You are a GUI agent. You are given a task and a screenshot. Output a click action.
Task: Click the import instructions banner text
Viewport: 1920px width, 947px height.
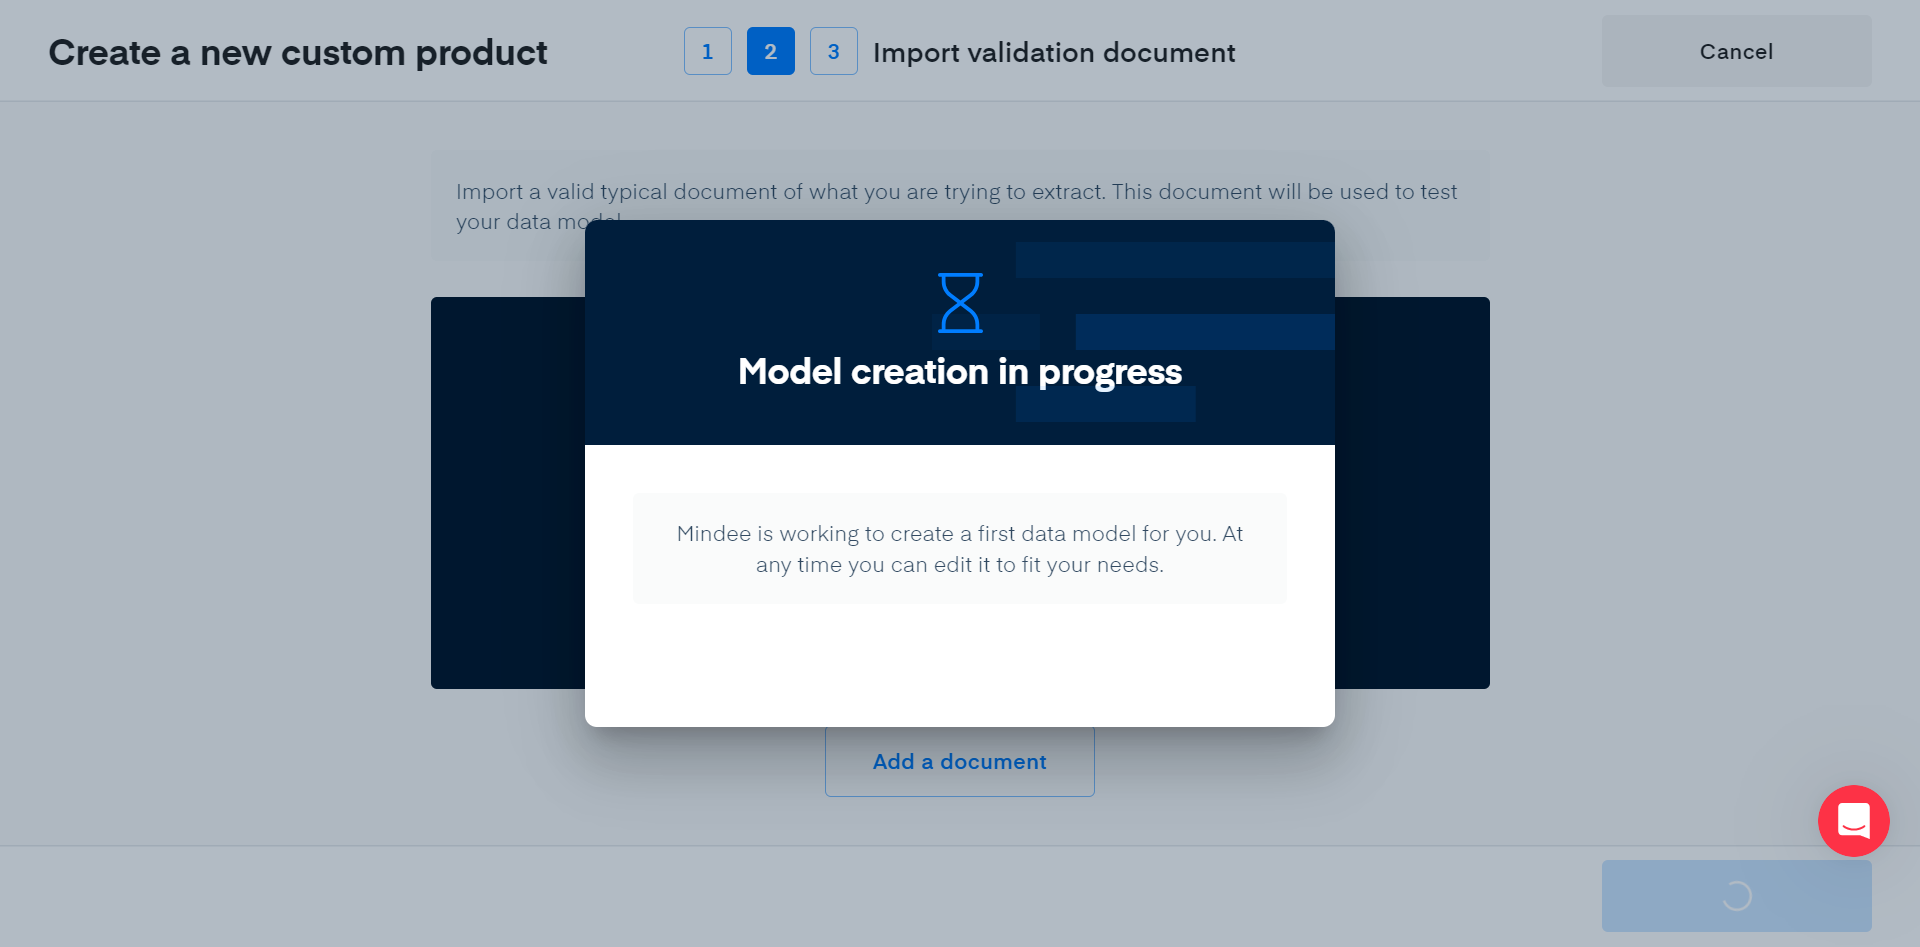956,191
